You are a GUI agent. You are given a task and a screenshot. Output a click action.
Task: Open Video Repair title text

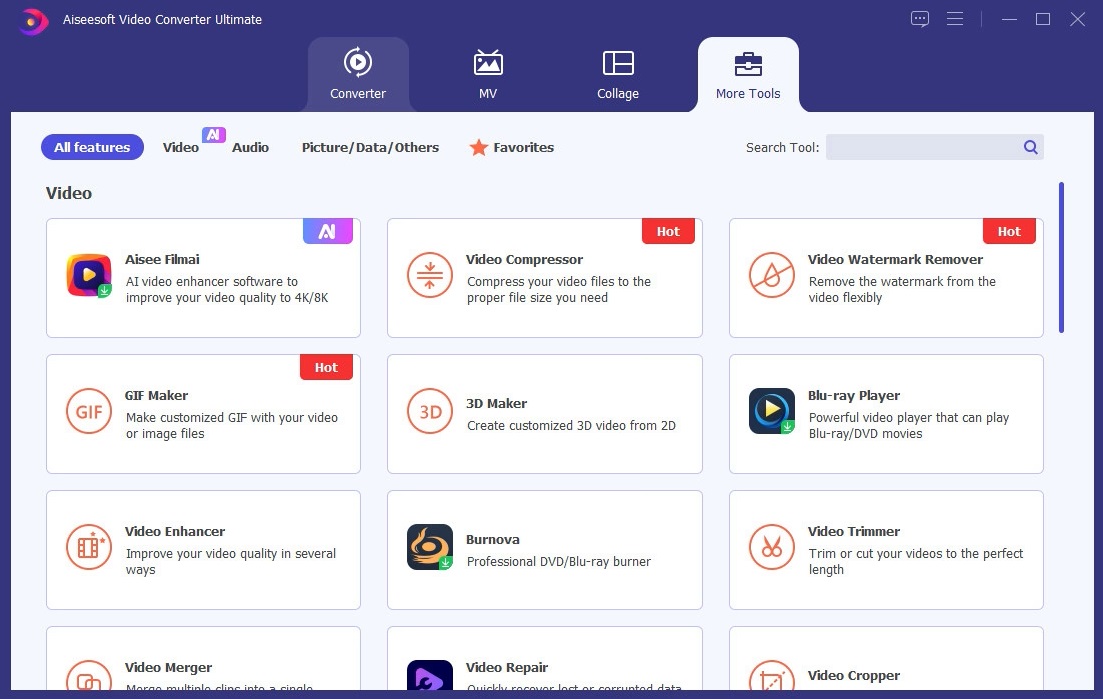pyautogui.click(x=506, y=667)
